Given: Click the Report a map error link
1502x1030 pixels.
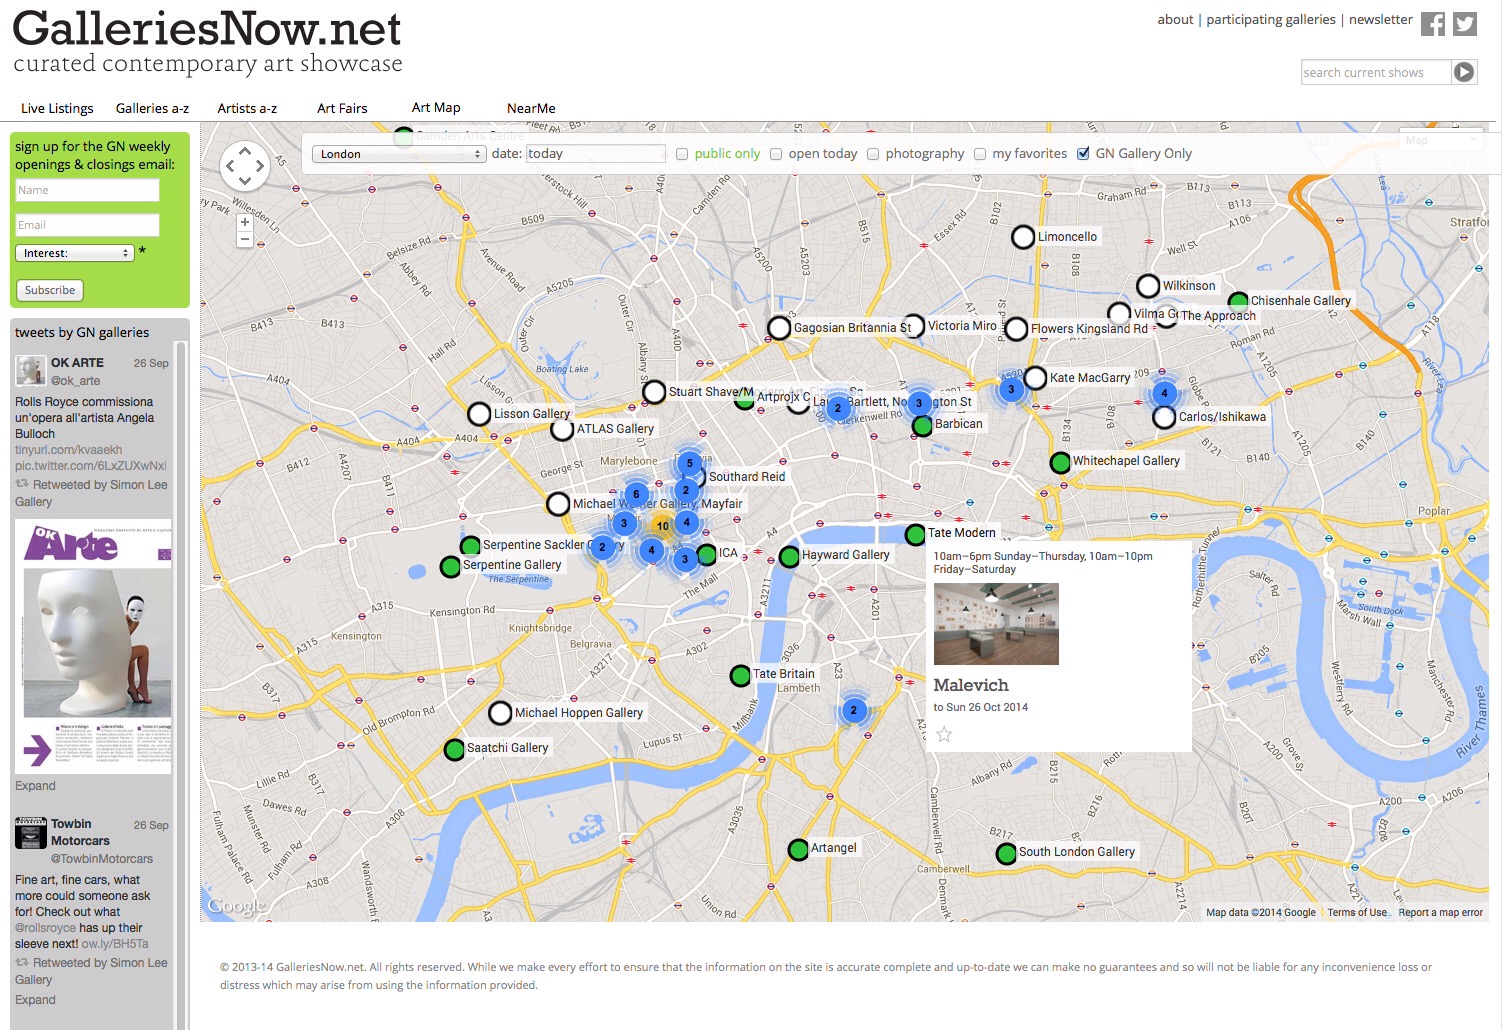Looking at the screenshot, I should coord(1440,912).
